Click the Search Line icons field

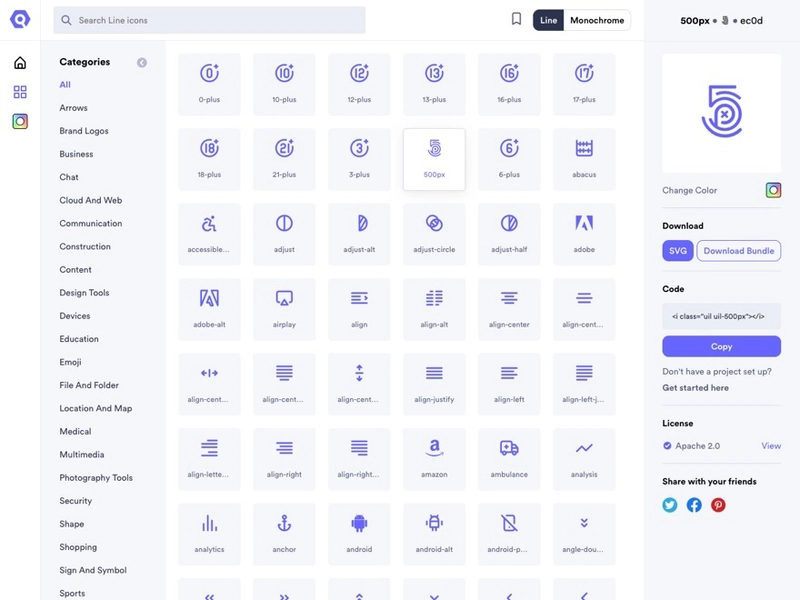209,20
